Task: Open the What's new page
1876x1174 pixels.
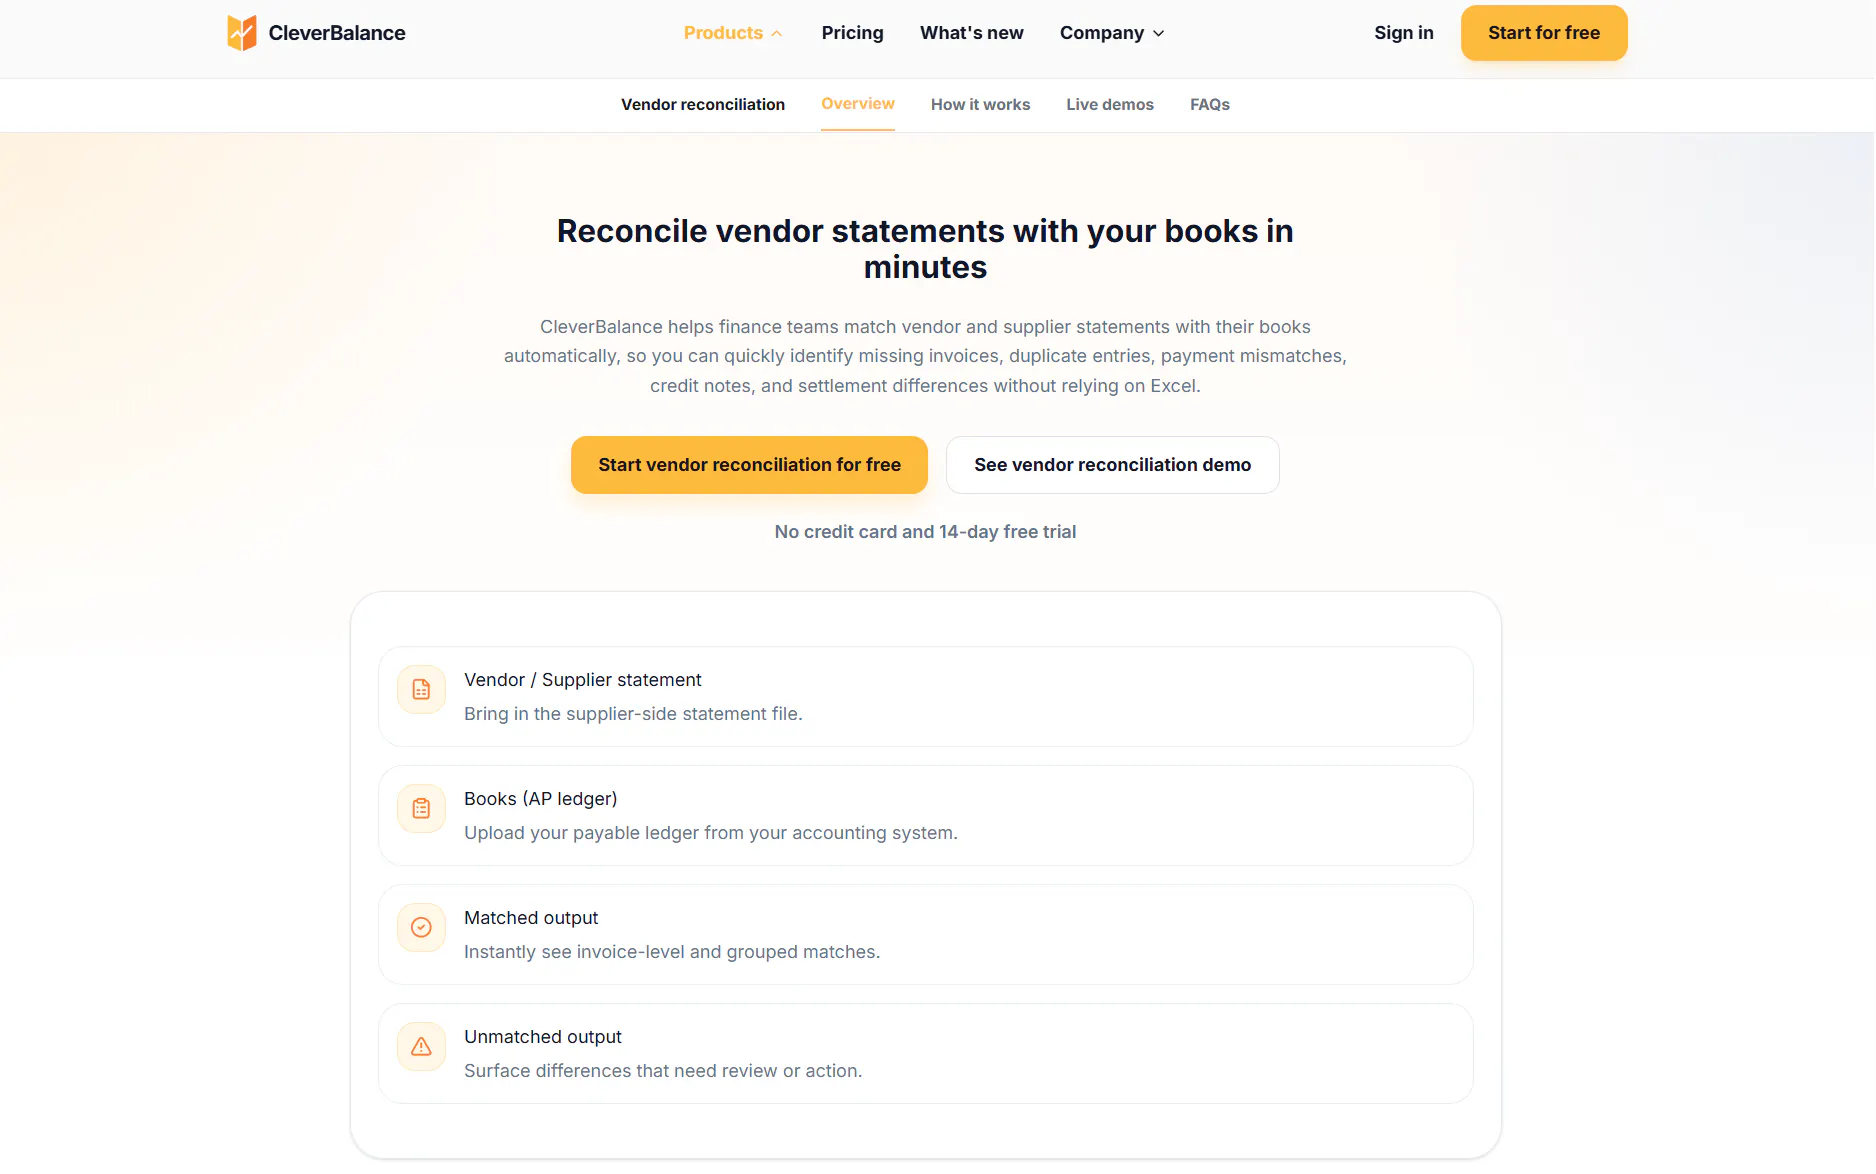Action: point(971,33)
